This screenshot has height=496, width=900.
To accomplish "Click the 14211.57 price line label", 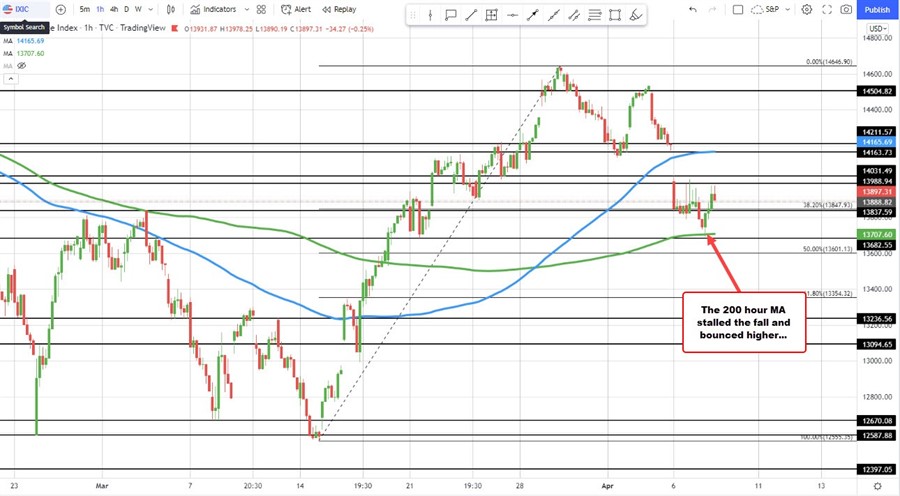I will pyautogui.click(x=876, y=132).
